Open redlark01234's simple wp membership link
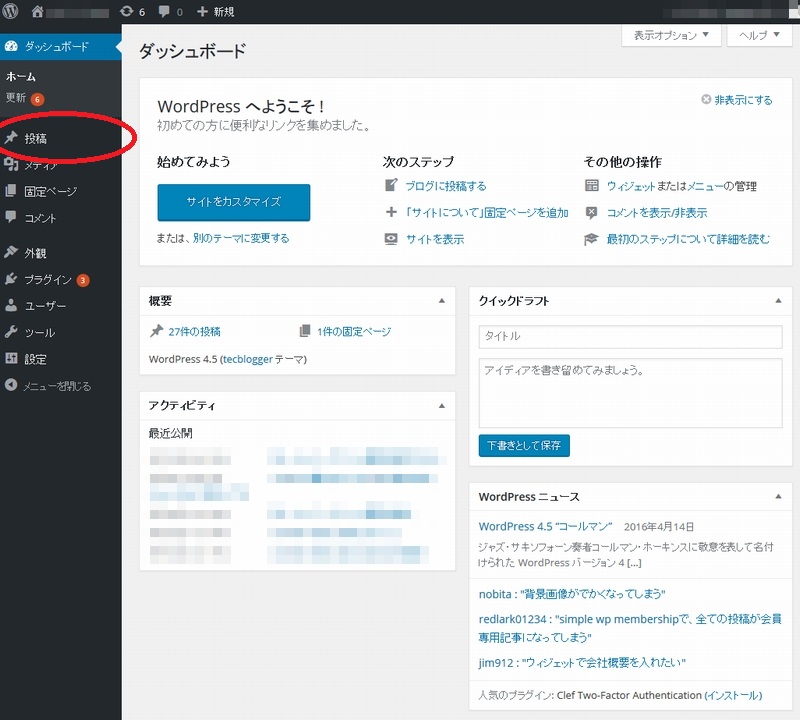 coord(630,628)
